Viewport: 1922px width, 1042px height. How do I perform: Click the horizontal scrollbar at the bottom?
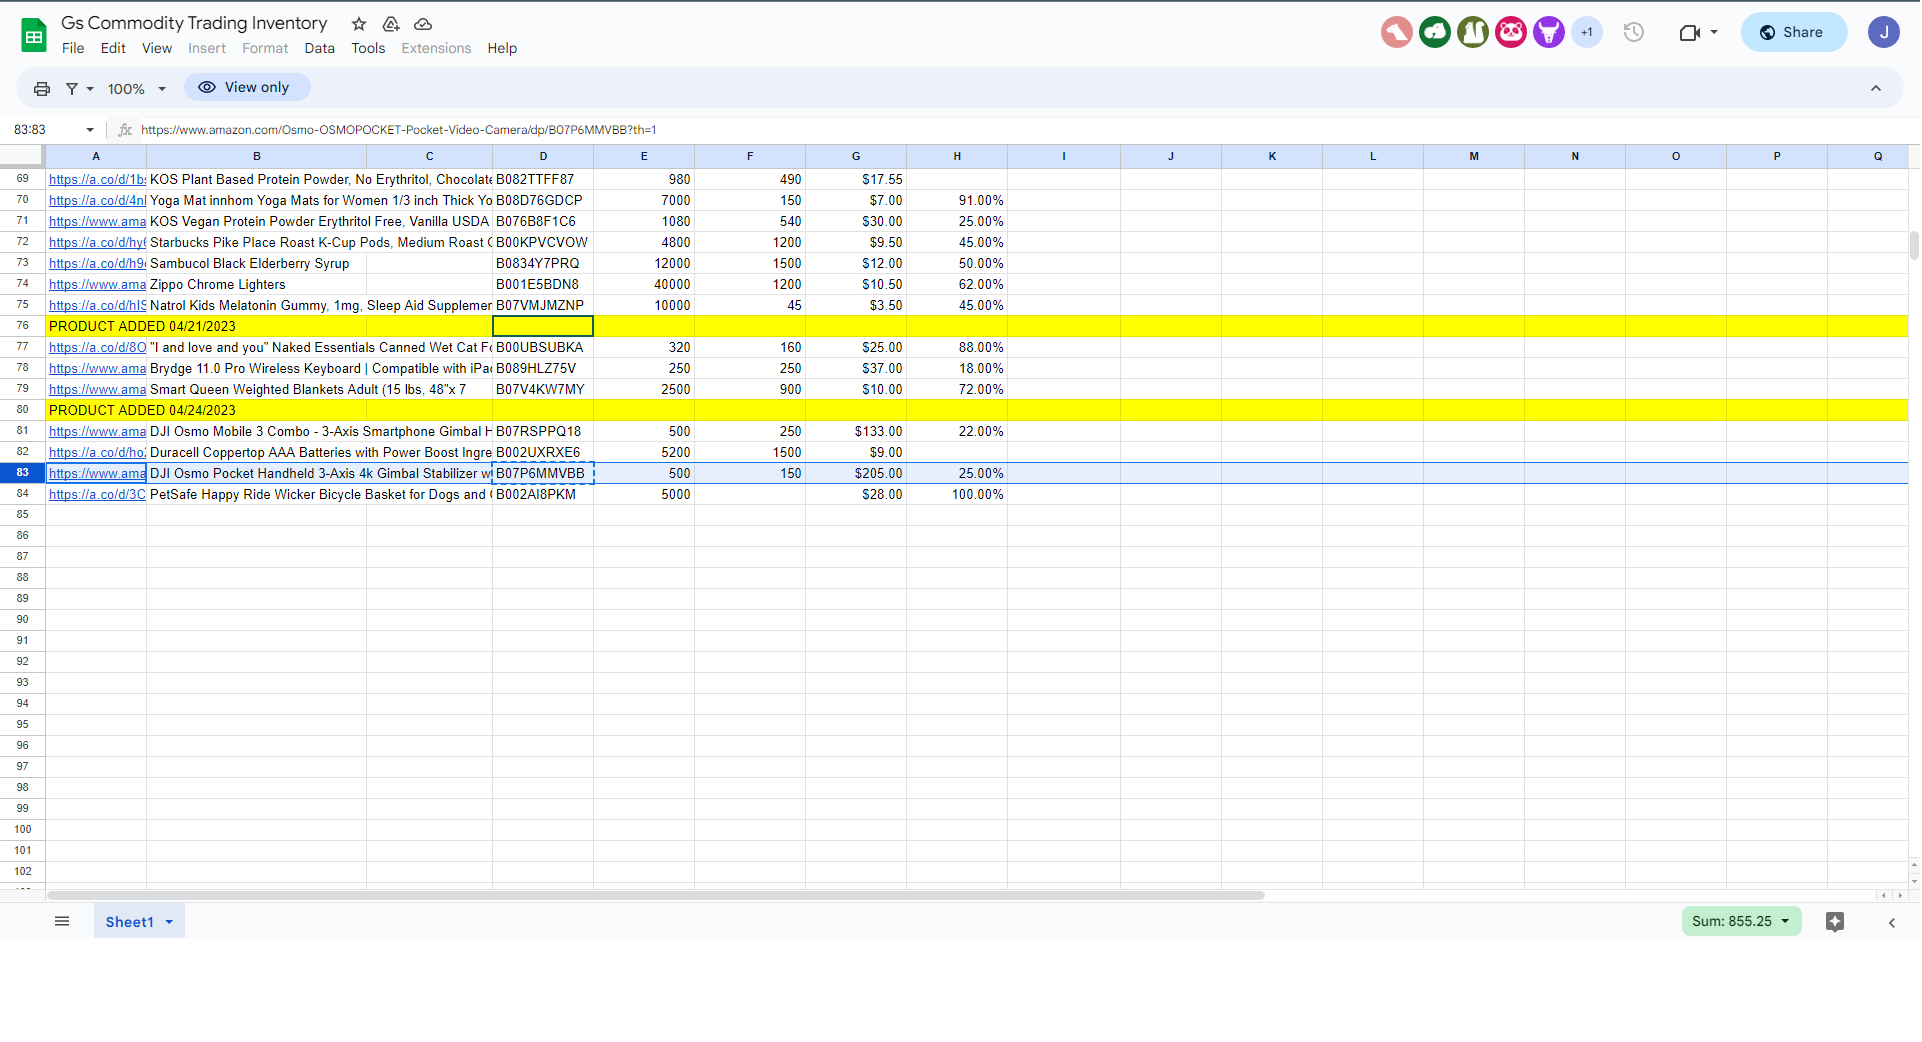[x=656, y=896]
